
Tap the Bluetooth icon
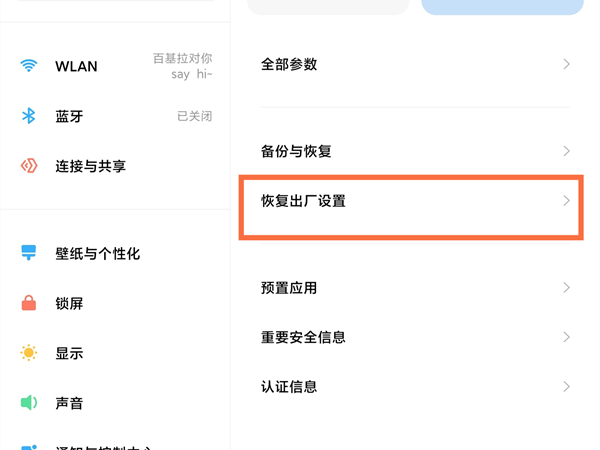click(29, 116)
